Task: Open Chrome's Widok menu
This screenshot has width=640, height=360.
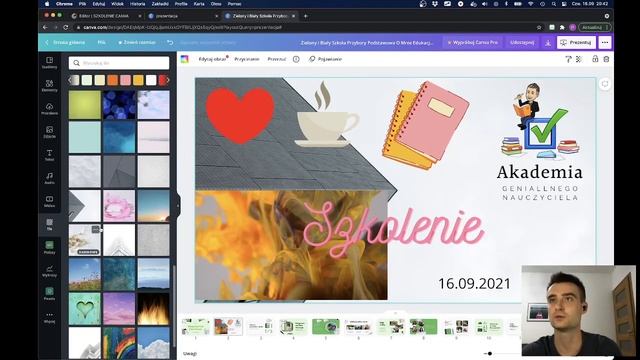Action: coord(117,4)
